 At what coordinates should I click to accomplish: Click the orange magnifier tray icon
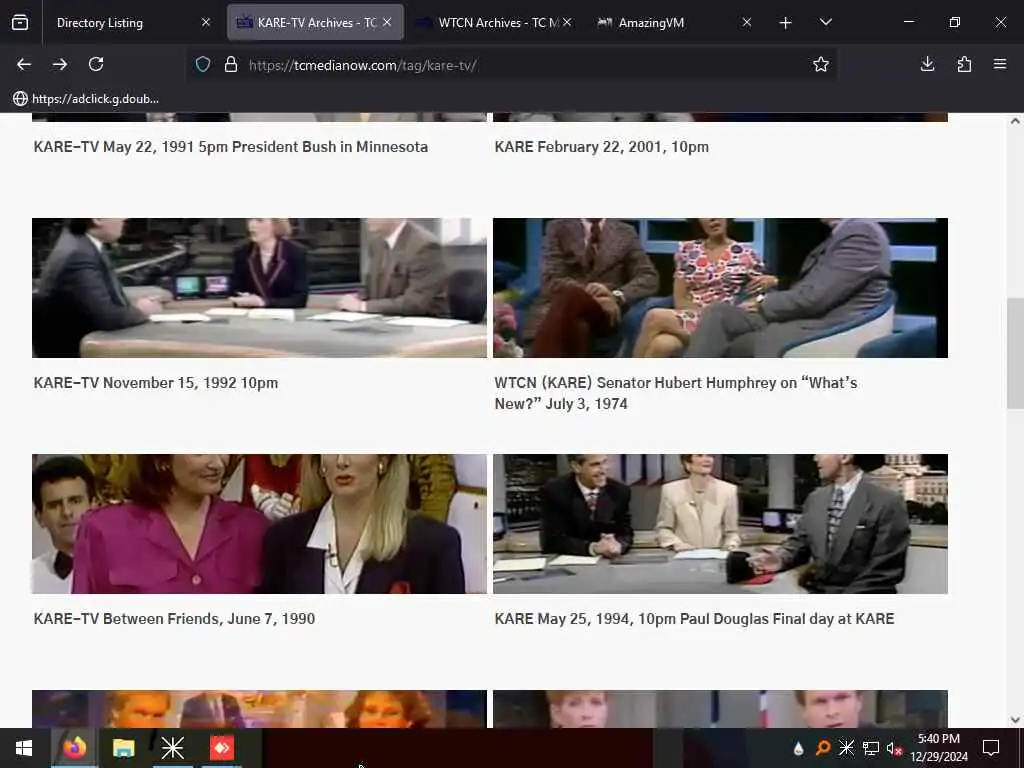coord(823,748)
